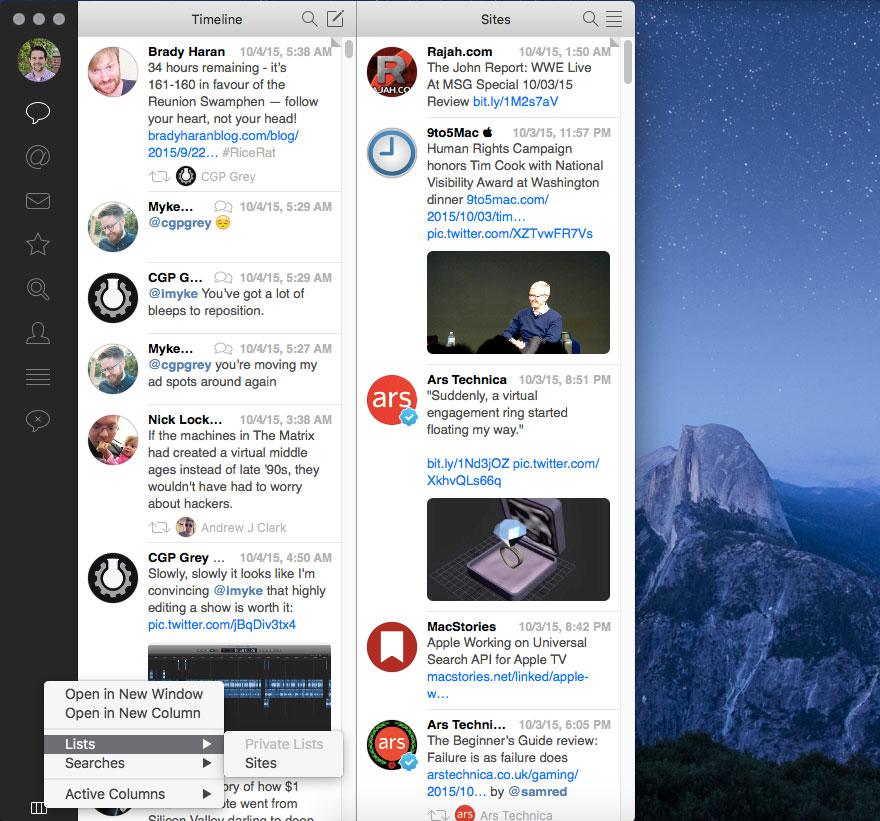Click MacStories bookmark avatar

tap(392, 646)
